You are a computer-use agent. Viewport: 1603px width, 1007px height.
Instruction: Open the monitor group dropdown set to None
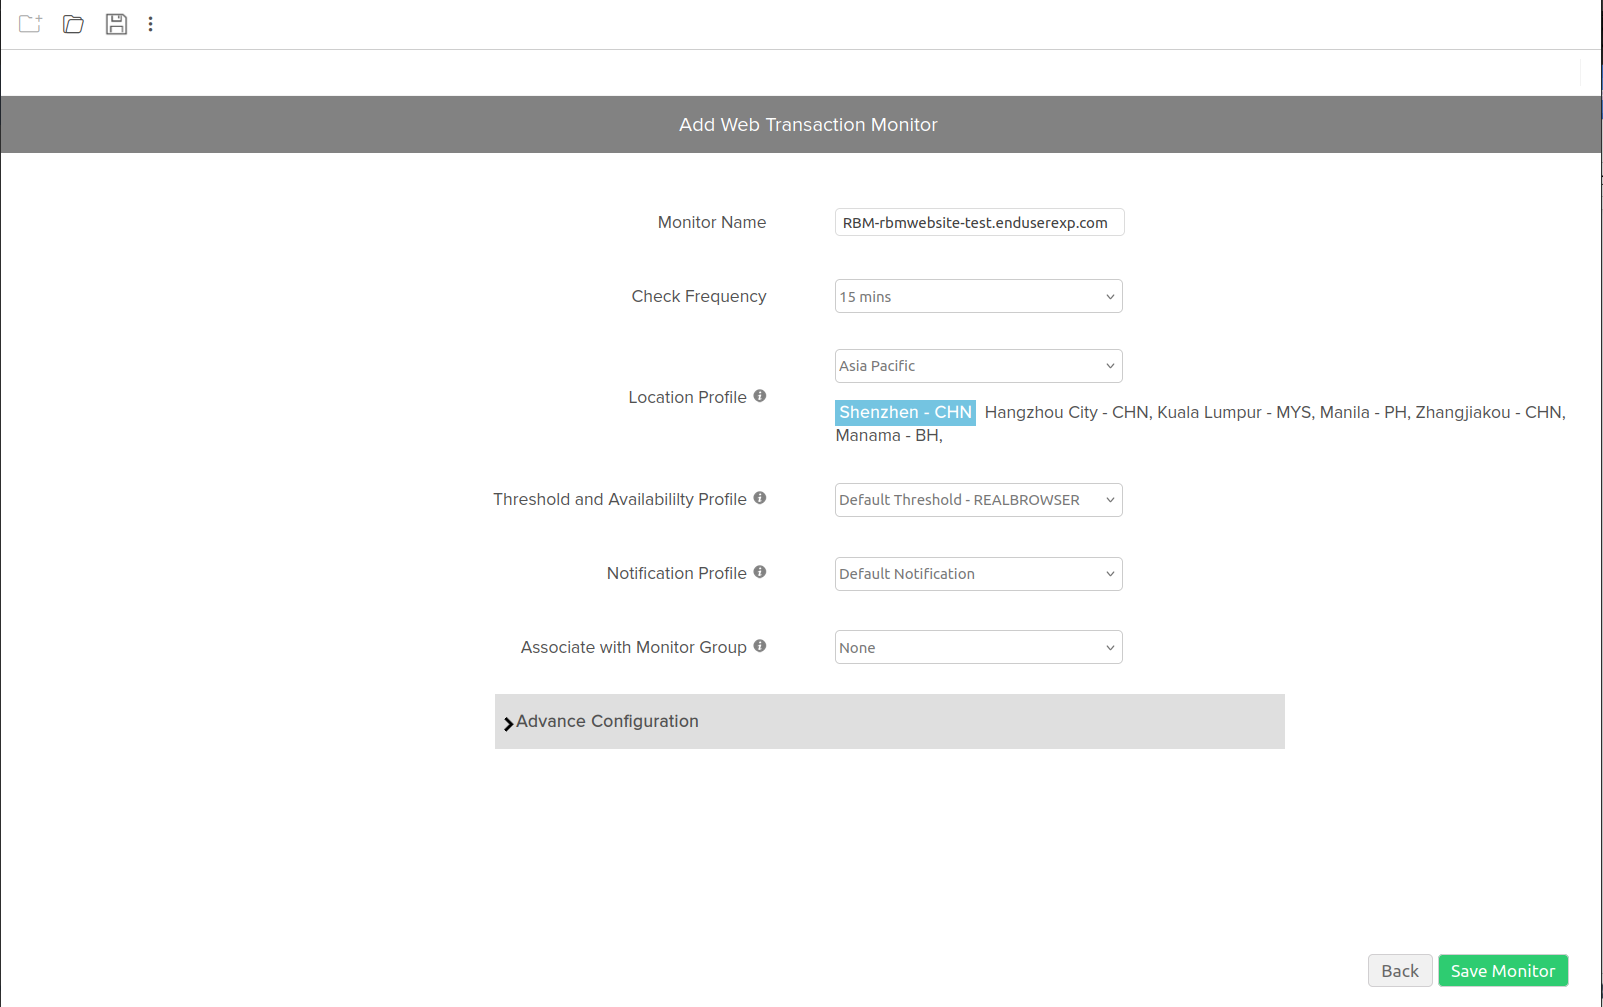pyautogui.click(x=978, y=647)
